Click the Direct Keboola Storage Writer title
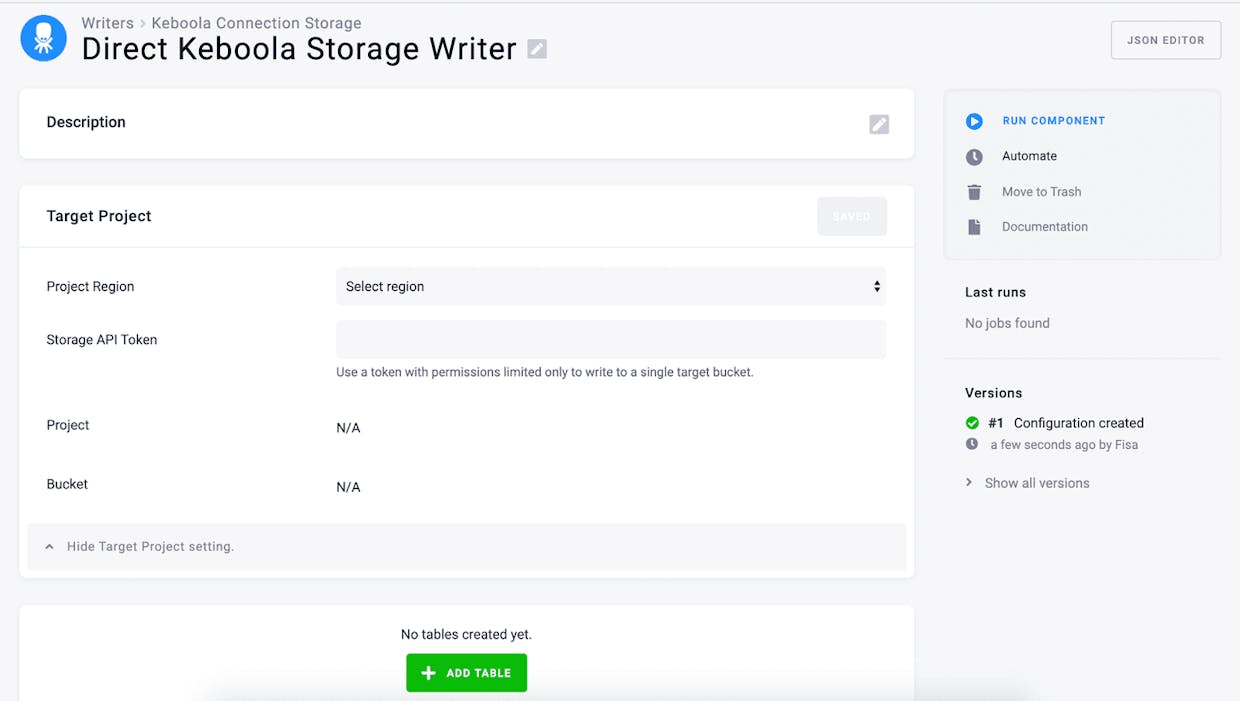Screen dimensions: 1240x701 [x=299, y=49]
